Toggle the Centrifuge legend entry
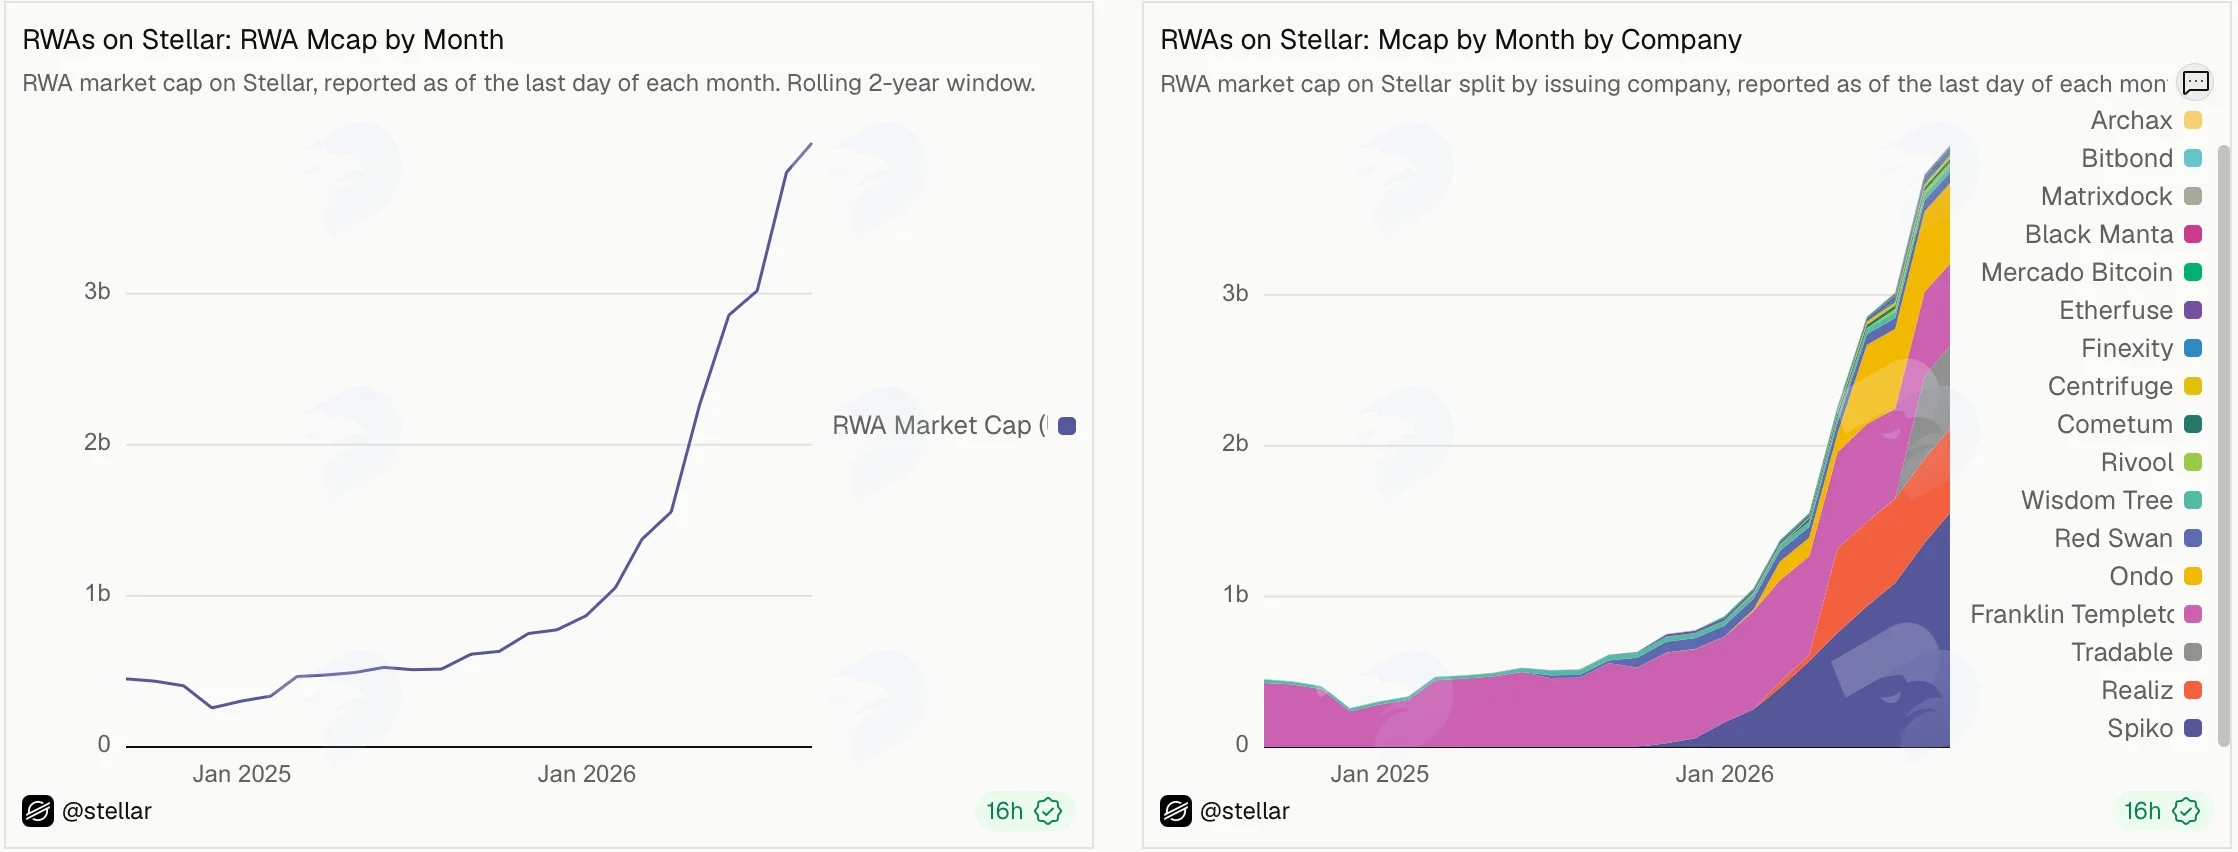 (x=2125, y=386)
